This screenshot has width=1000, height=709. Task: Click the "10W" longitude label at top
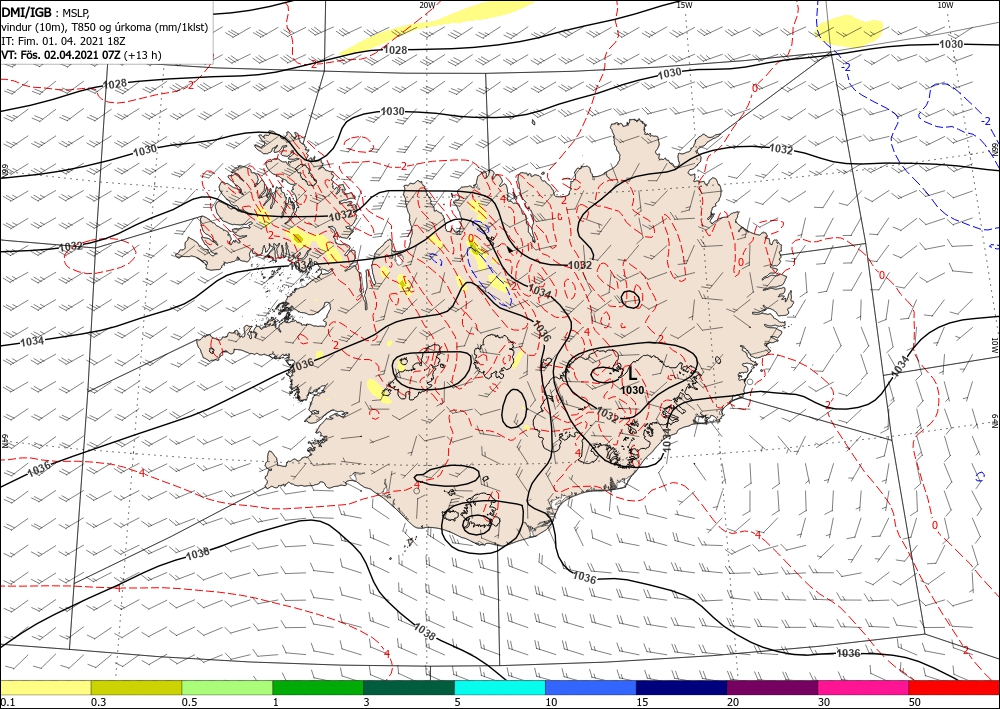(945, 4)
